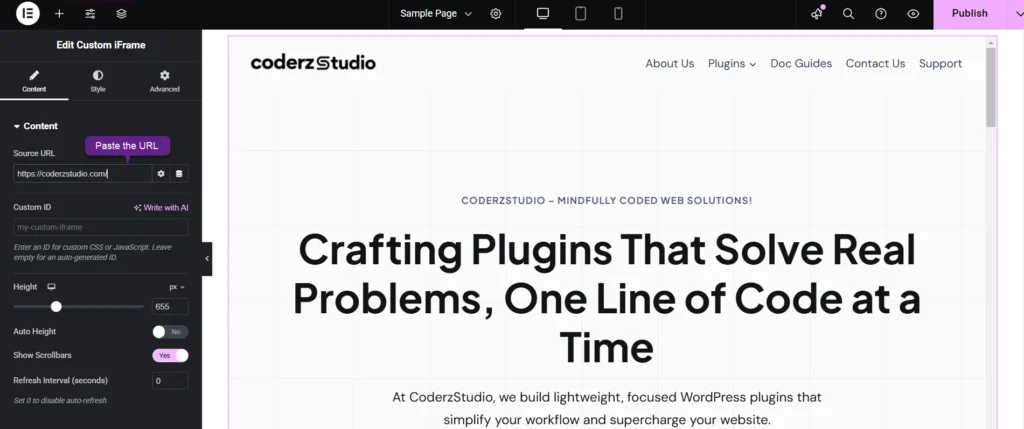Switch to the Advanced tab
Viewport: 1024px width, 429px height.
[x=165, y=82]
